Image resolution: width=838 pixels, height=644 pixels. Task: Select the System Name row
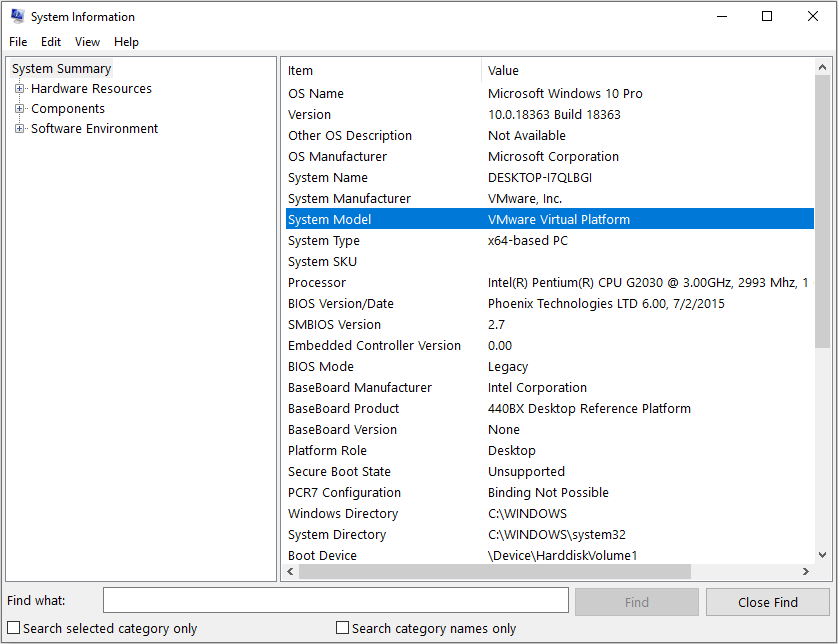[550, 177]
